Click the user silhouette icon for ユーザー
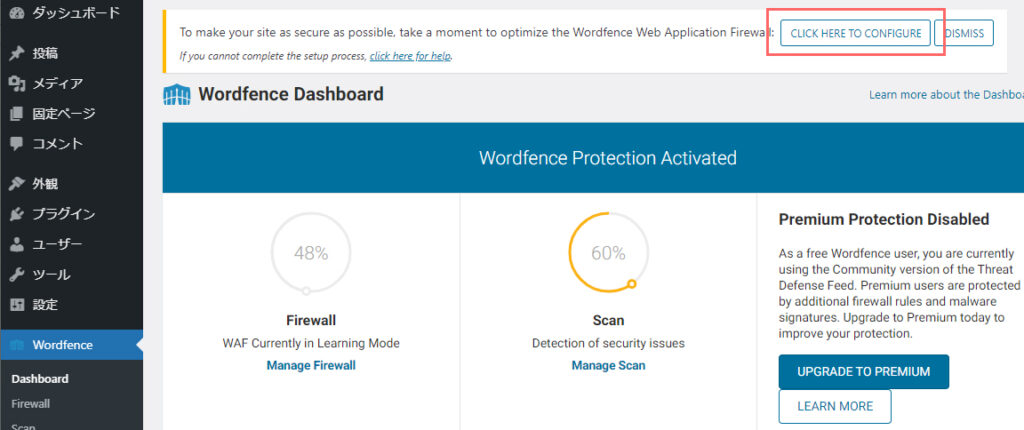The image size is (1024, 430). [17, 244]
